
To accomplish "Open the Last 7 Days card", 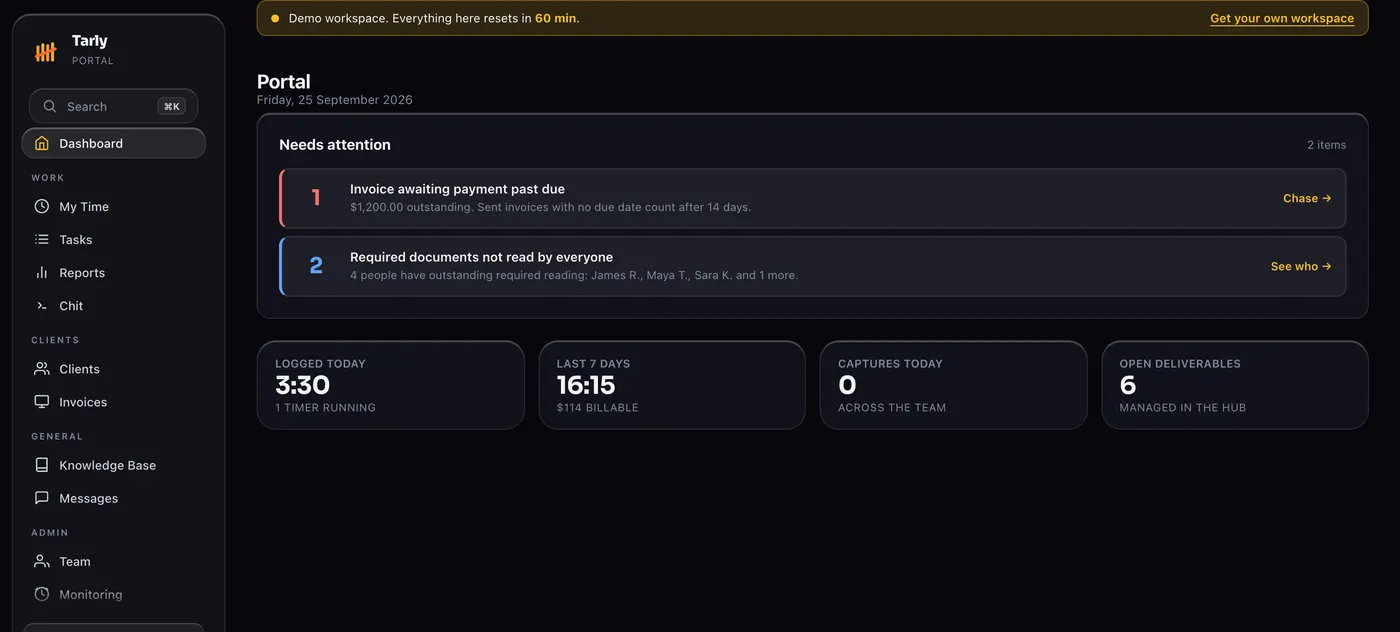I will click(672, 385).
